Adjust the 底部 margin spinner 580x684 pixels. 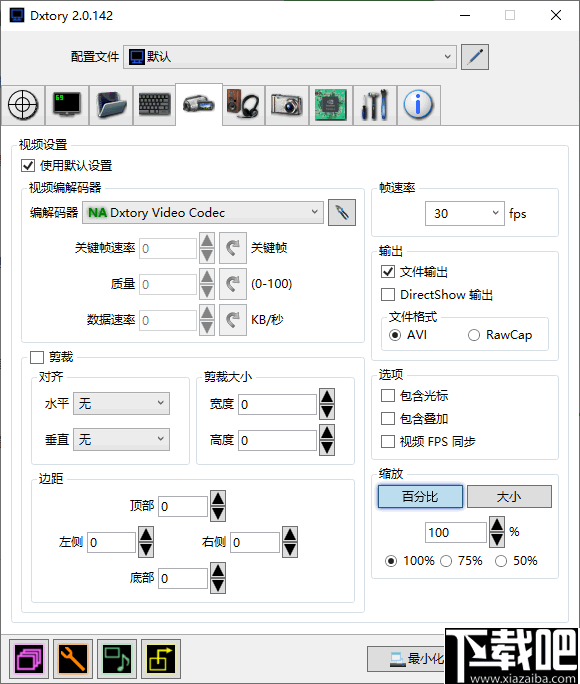tap(218, 578)
